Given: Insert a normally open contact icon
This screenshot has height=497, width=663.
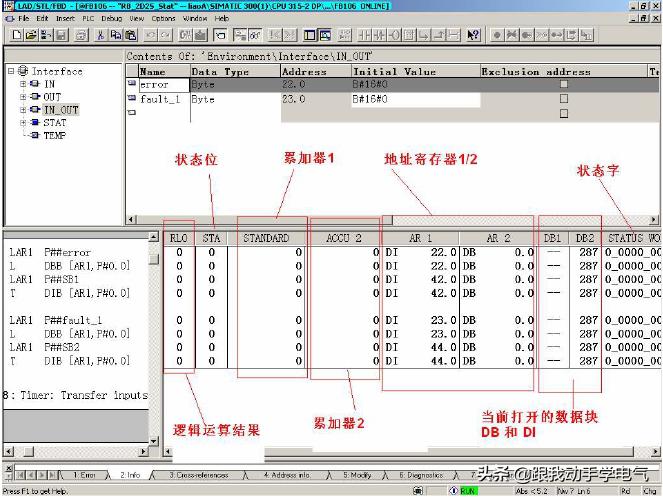Looking at the screenshot, I should [364, 35].
